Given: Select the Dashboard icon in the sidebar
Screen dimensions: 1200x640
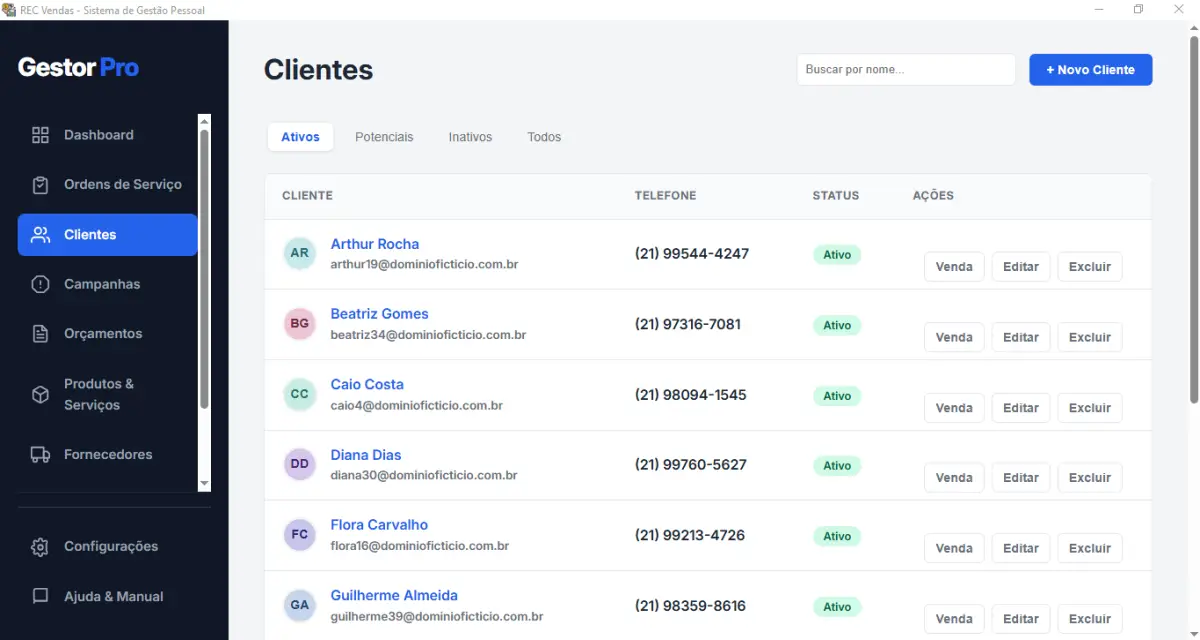Looking at the screenshot, I should (x=40, y=134).
